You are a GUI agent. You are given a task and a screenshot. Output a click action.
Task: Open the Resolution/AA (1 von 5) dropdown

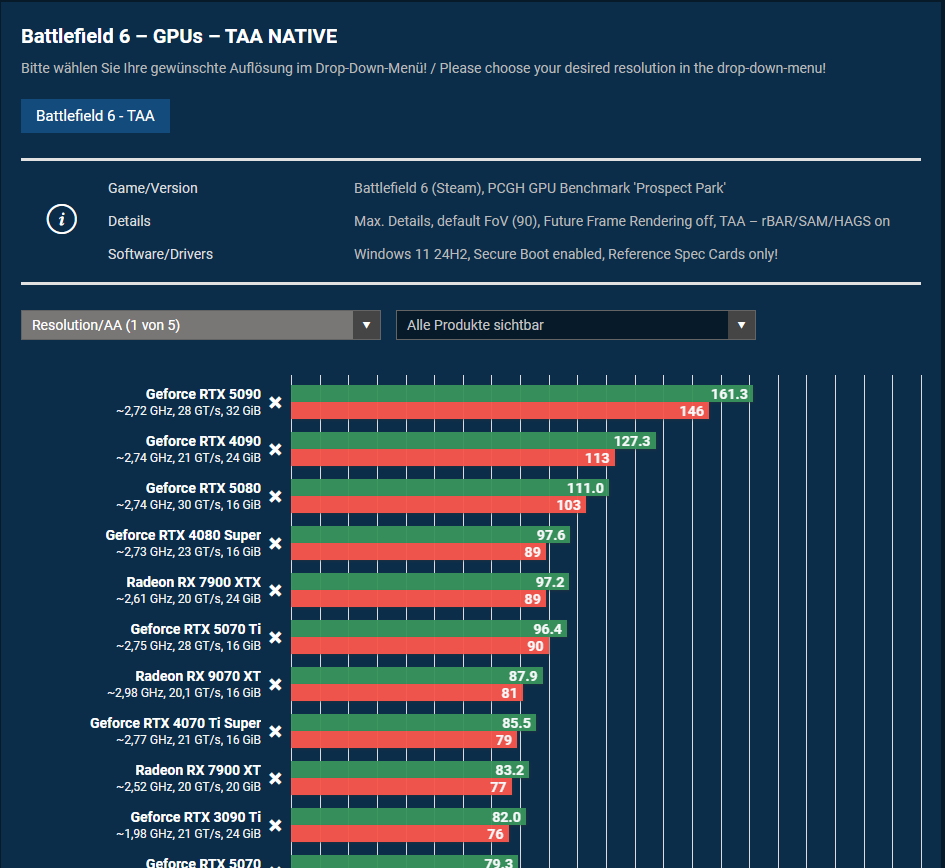coord(201,326)
